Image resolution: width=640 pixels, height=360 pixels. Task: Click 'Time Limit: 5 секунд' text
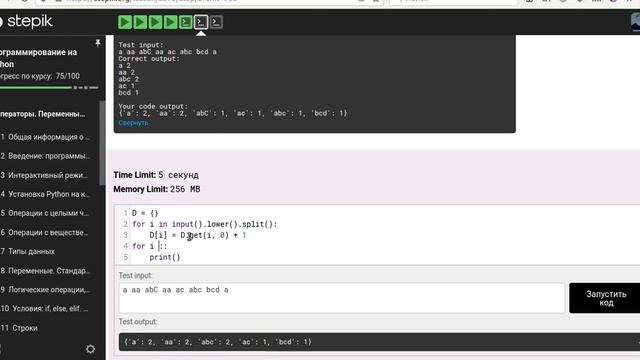click(x=156, y=175)
